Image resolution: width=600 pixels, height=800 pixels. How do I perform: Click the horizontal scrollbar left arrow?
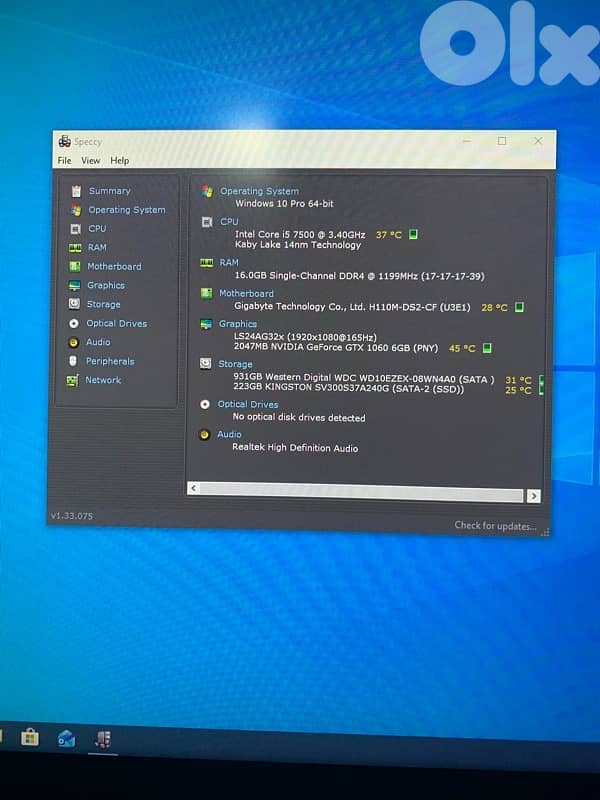193,488
